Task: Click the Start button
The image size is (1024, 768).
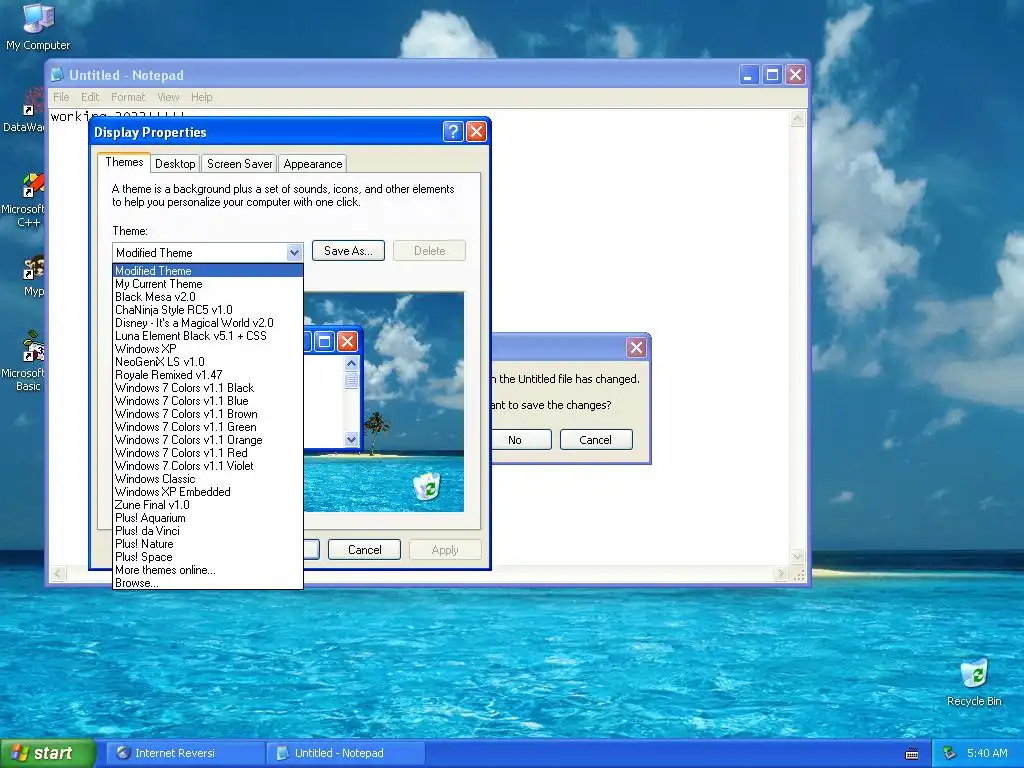Action: (47, 753)
